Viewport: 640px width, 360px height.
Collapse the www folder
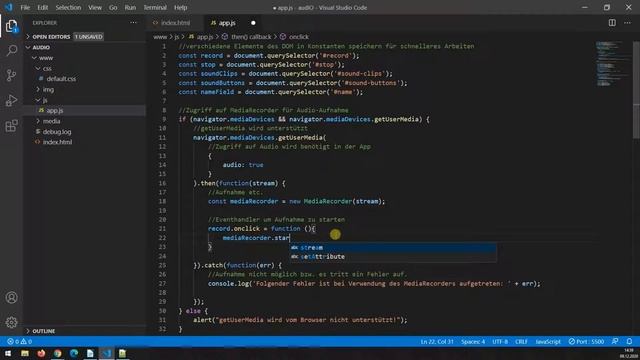point(46,58)
